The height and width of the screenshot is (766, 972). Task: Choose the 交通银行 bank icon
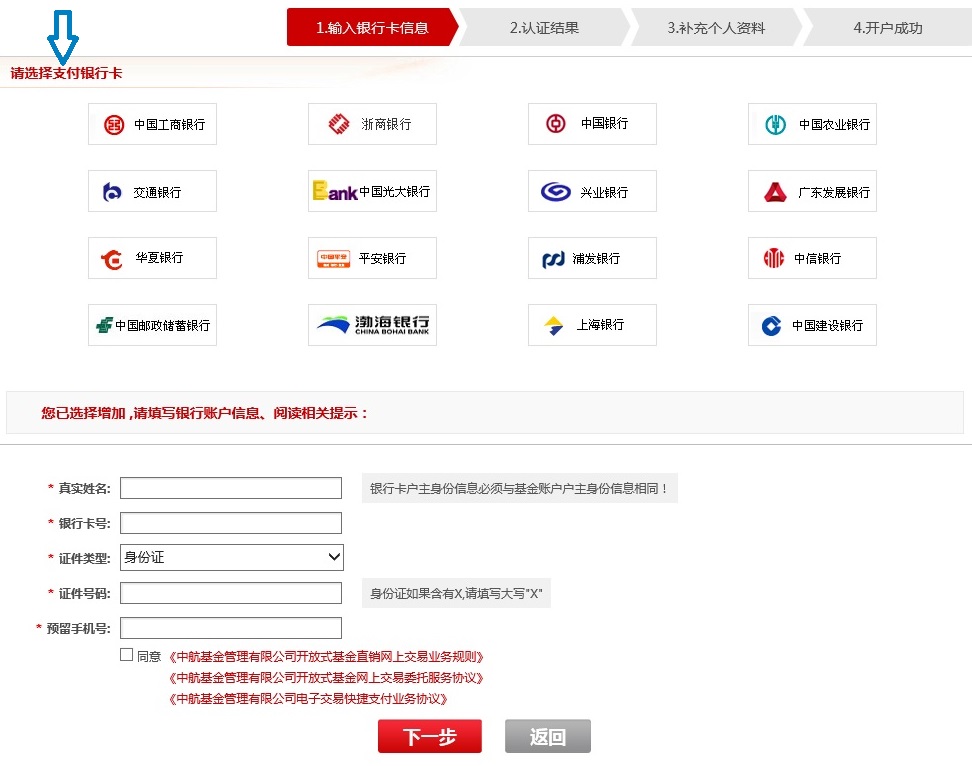point(152,191)
